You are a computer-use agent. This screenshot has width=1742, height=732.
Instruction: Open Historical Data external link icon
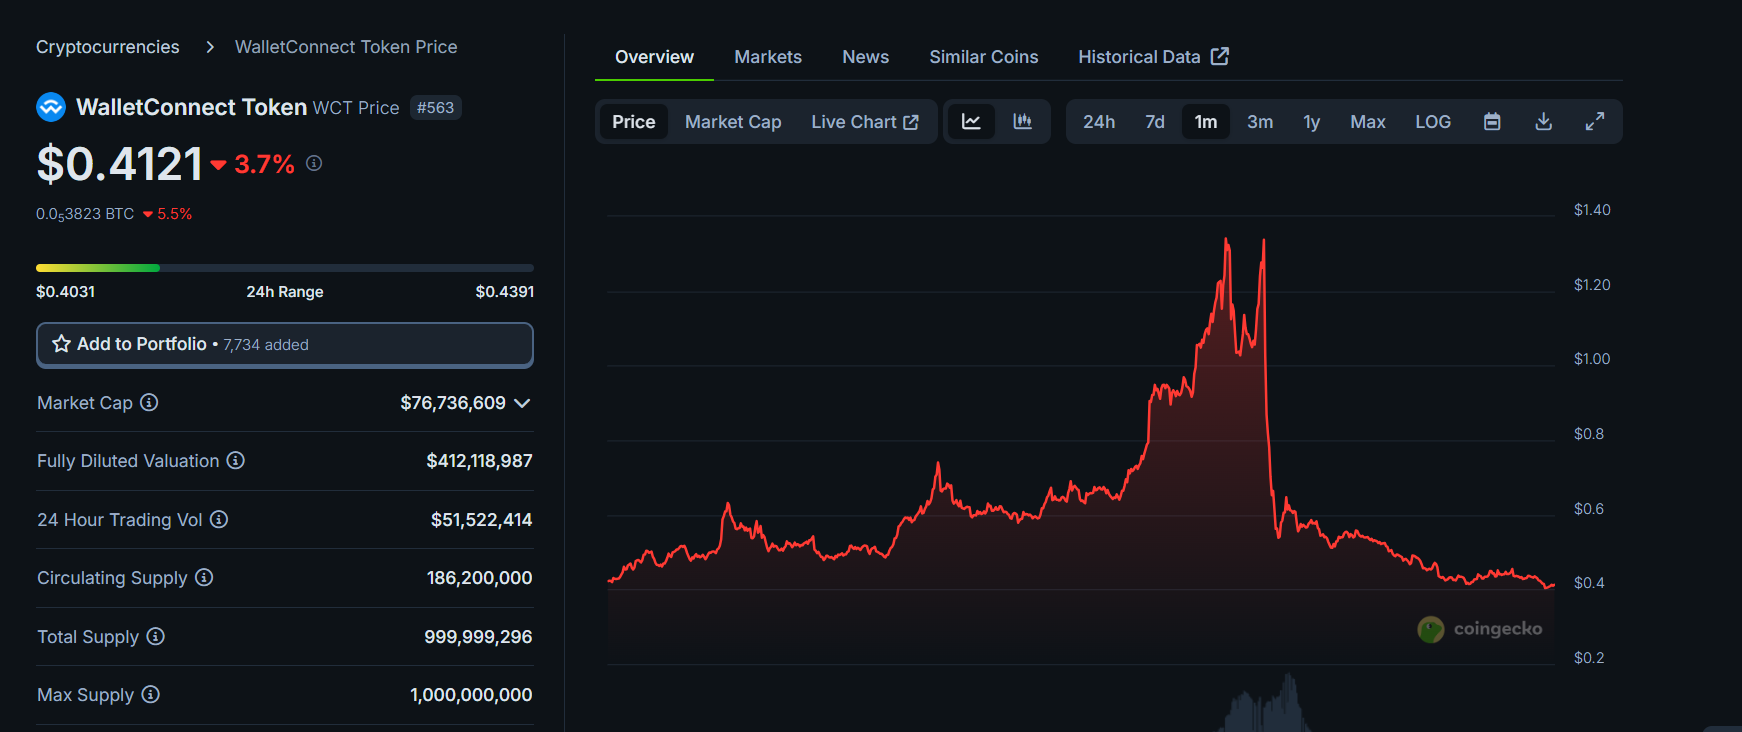[1220, 56]
